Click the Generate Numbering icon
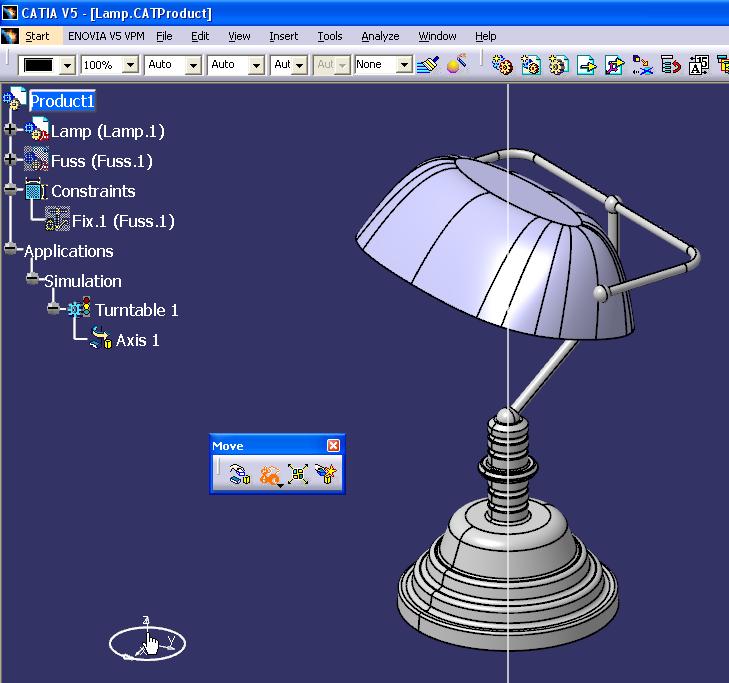The width and height of the screenshot is (729, 683). [x=698, y=65]
